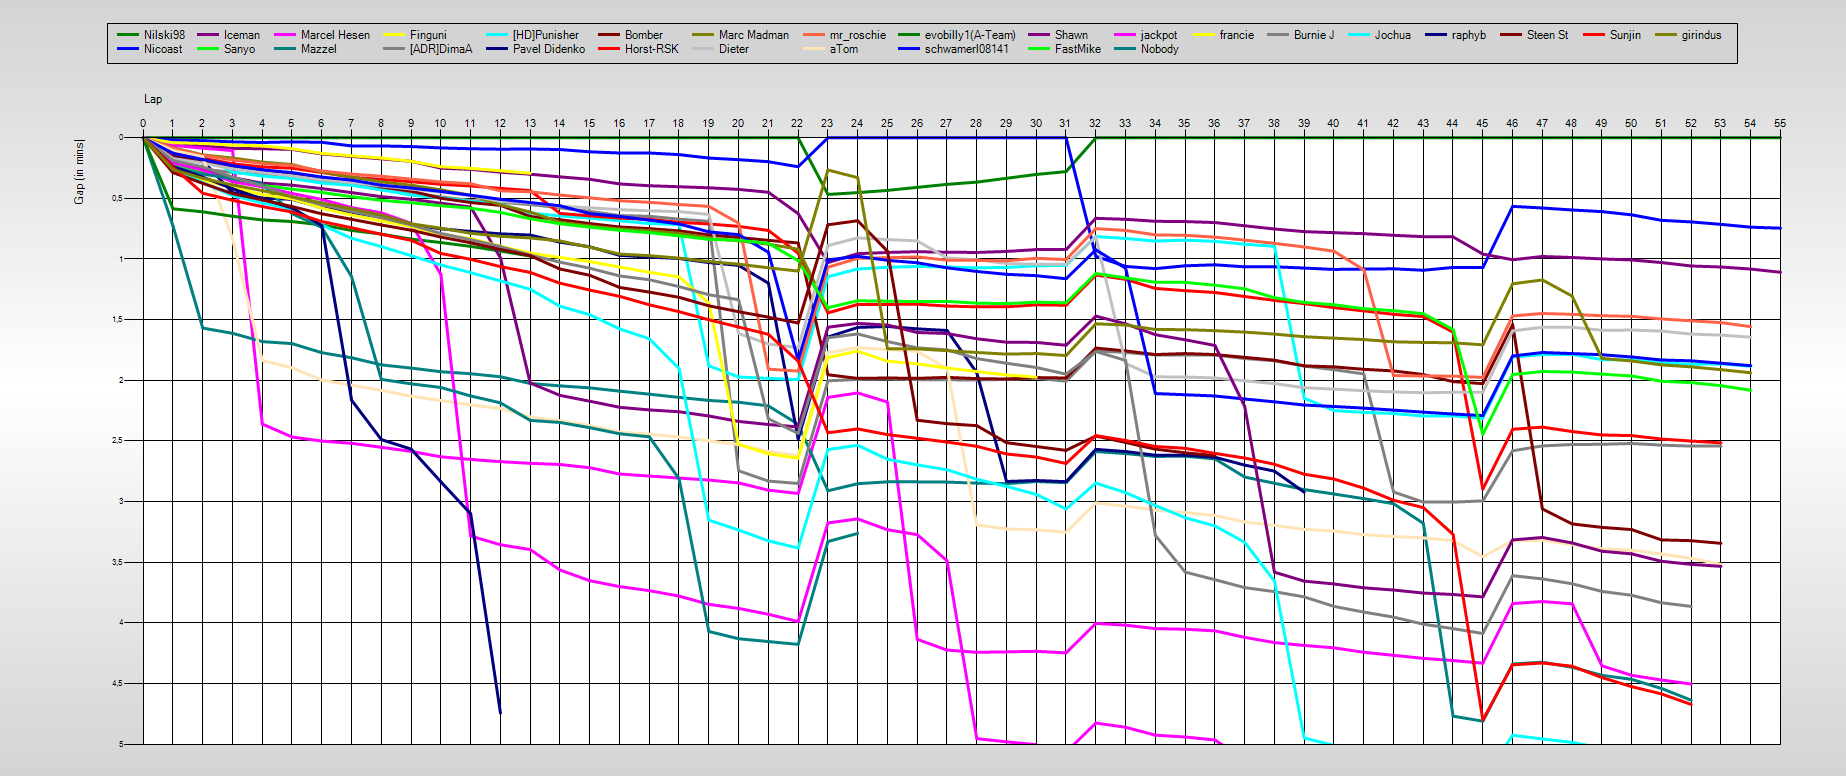The width and height of the screenshot is (1846, 776).
Task: Select Horst-RSK red legend swatch
Action: [609, 49]
